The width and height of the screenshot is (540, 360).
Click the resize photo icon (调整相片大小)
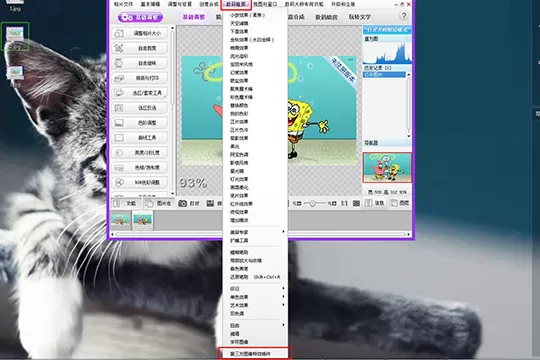pyautogui.click(x=119, y=33)
